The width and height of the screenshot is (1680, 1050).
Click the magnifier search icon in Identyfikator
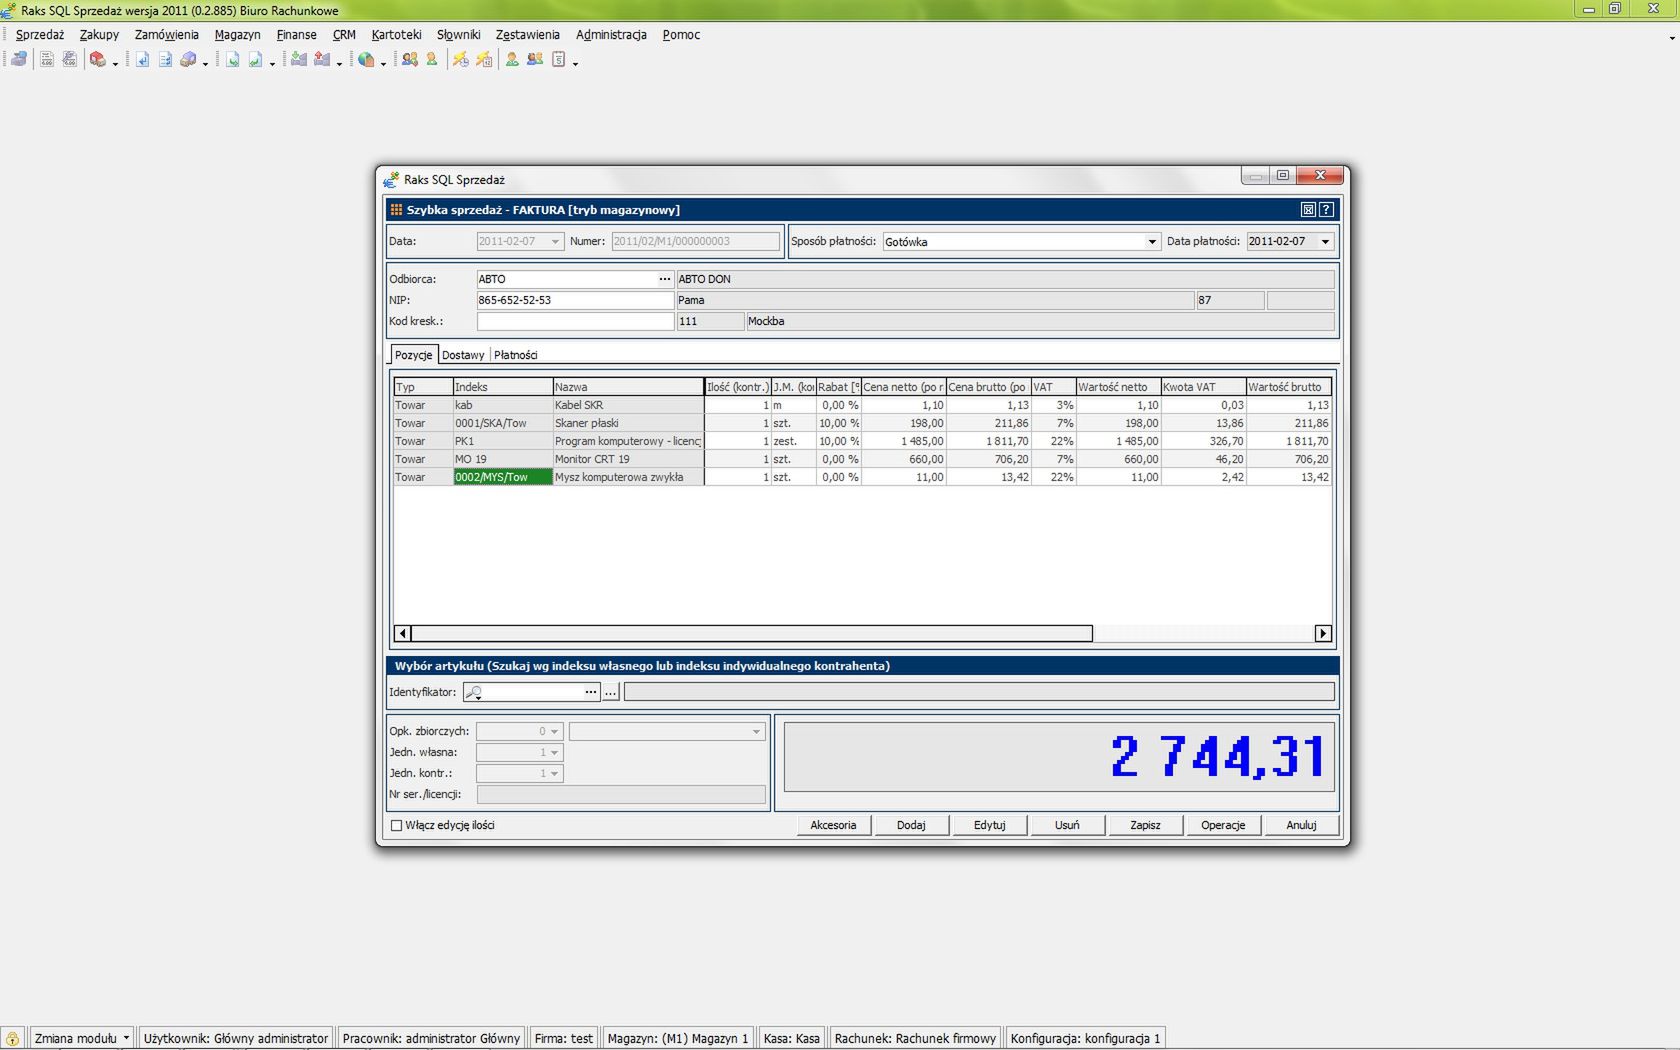click(475, 692)
